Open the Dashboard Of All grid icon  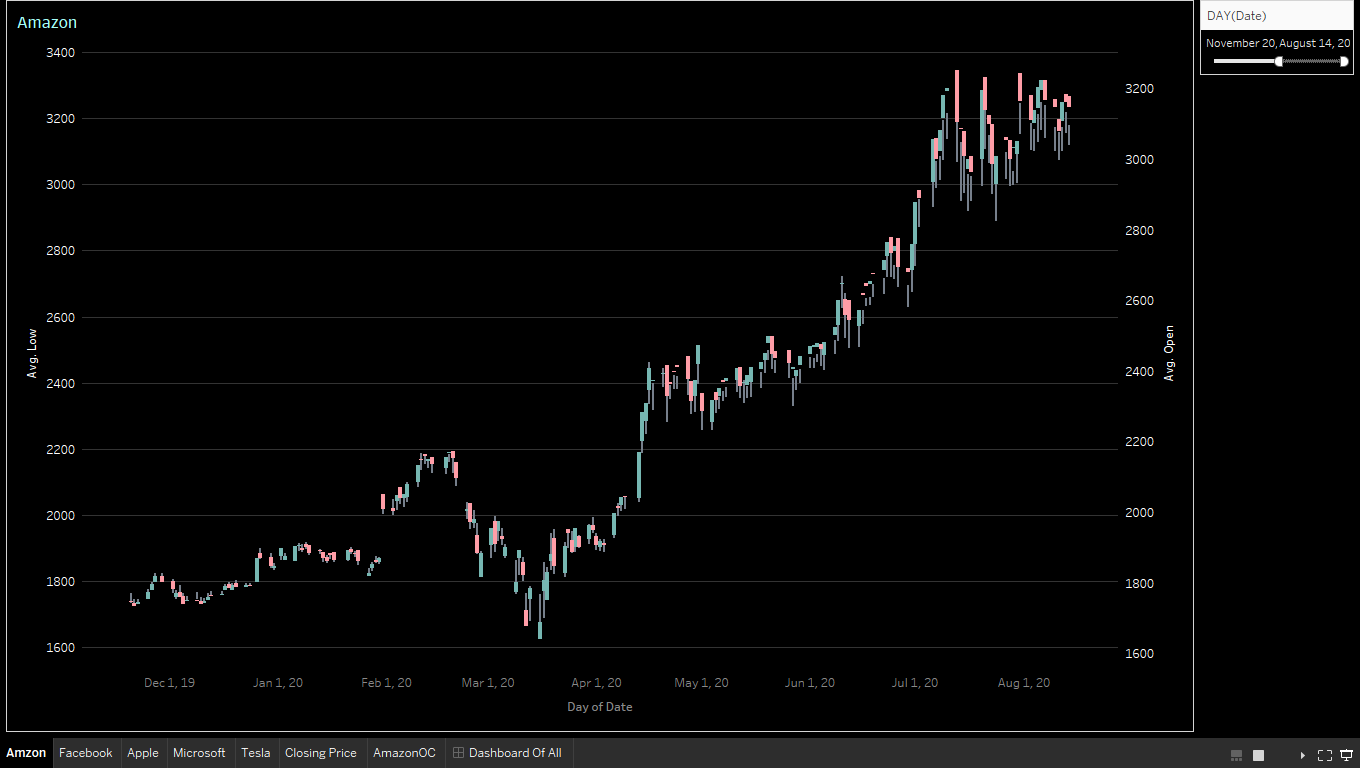tap(458, 753)
